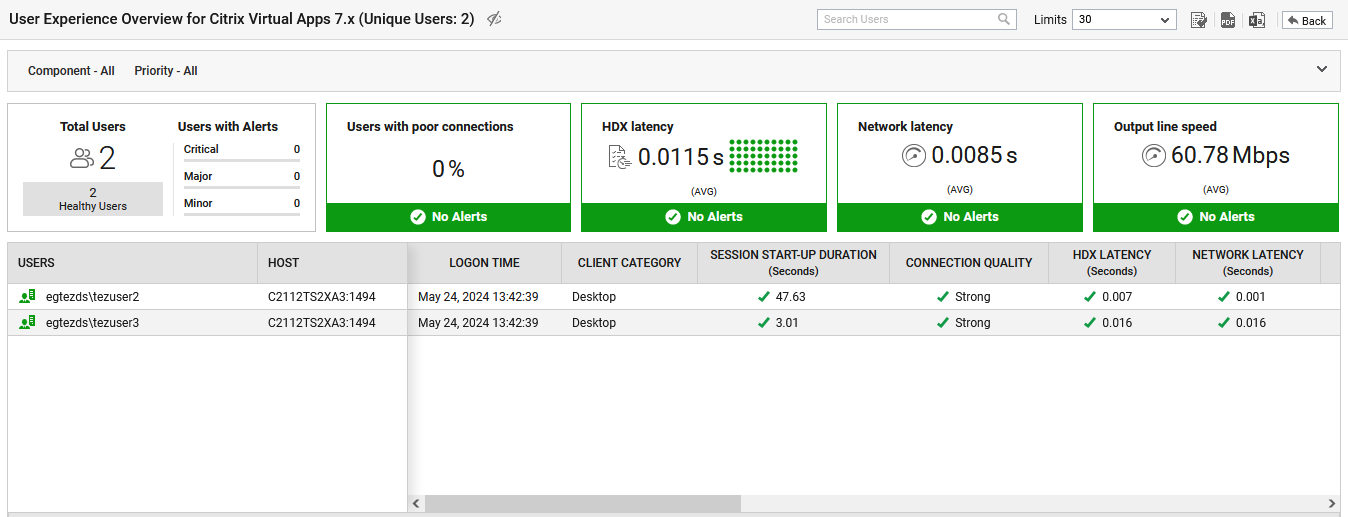
Task: Open the report settings icon next to Limits
Action: pos(1198,20)
